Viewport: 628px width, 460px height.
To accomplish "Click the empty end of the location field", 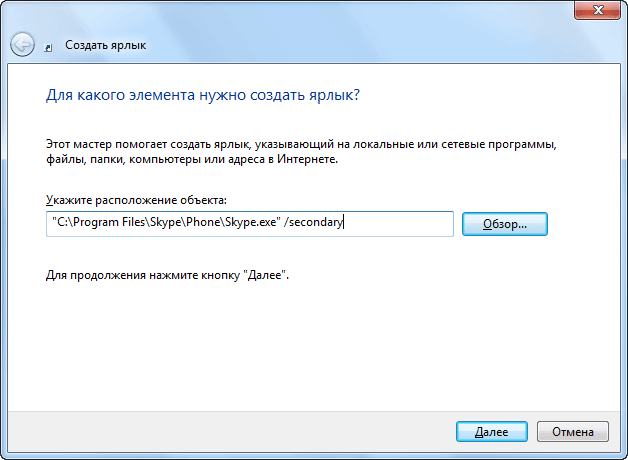I will click(x=400, y=224).
